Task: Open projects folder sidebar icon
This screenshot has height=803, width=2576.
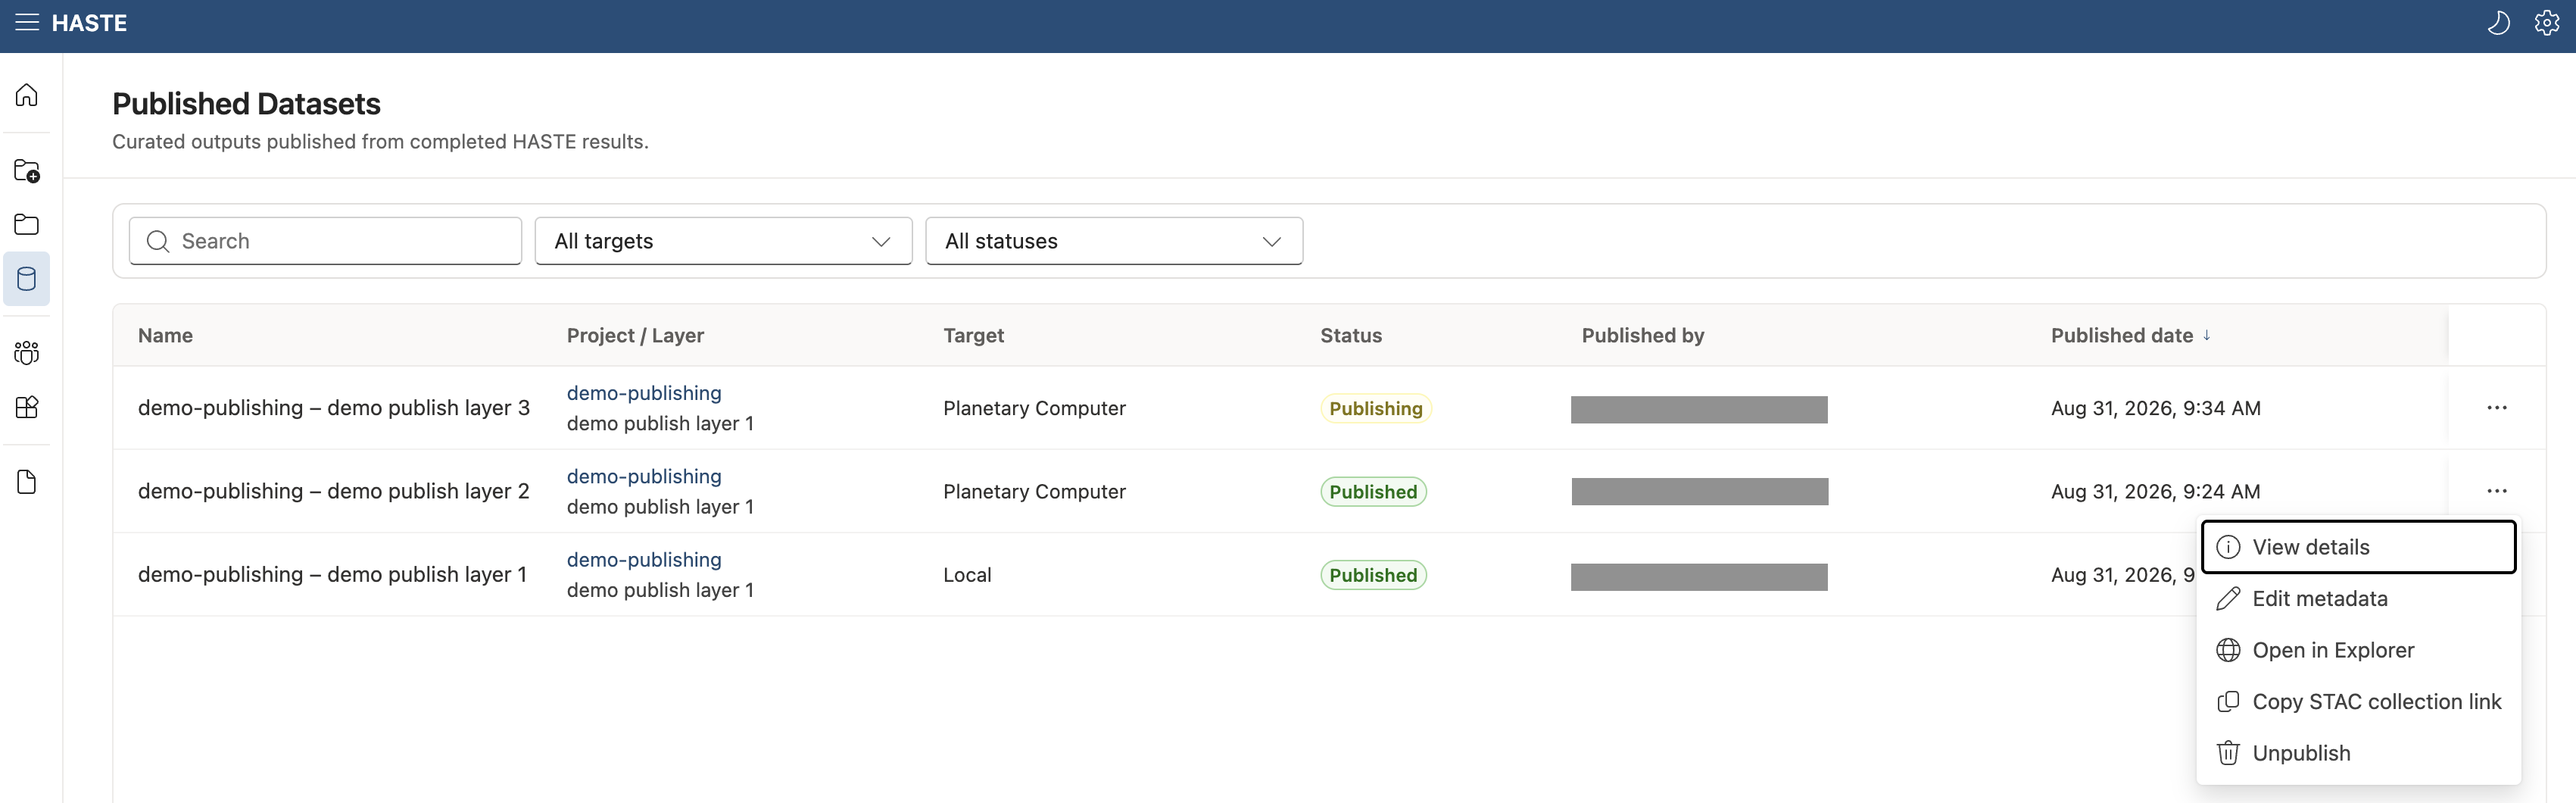Action: coord(27,224)
